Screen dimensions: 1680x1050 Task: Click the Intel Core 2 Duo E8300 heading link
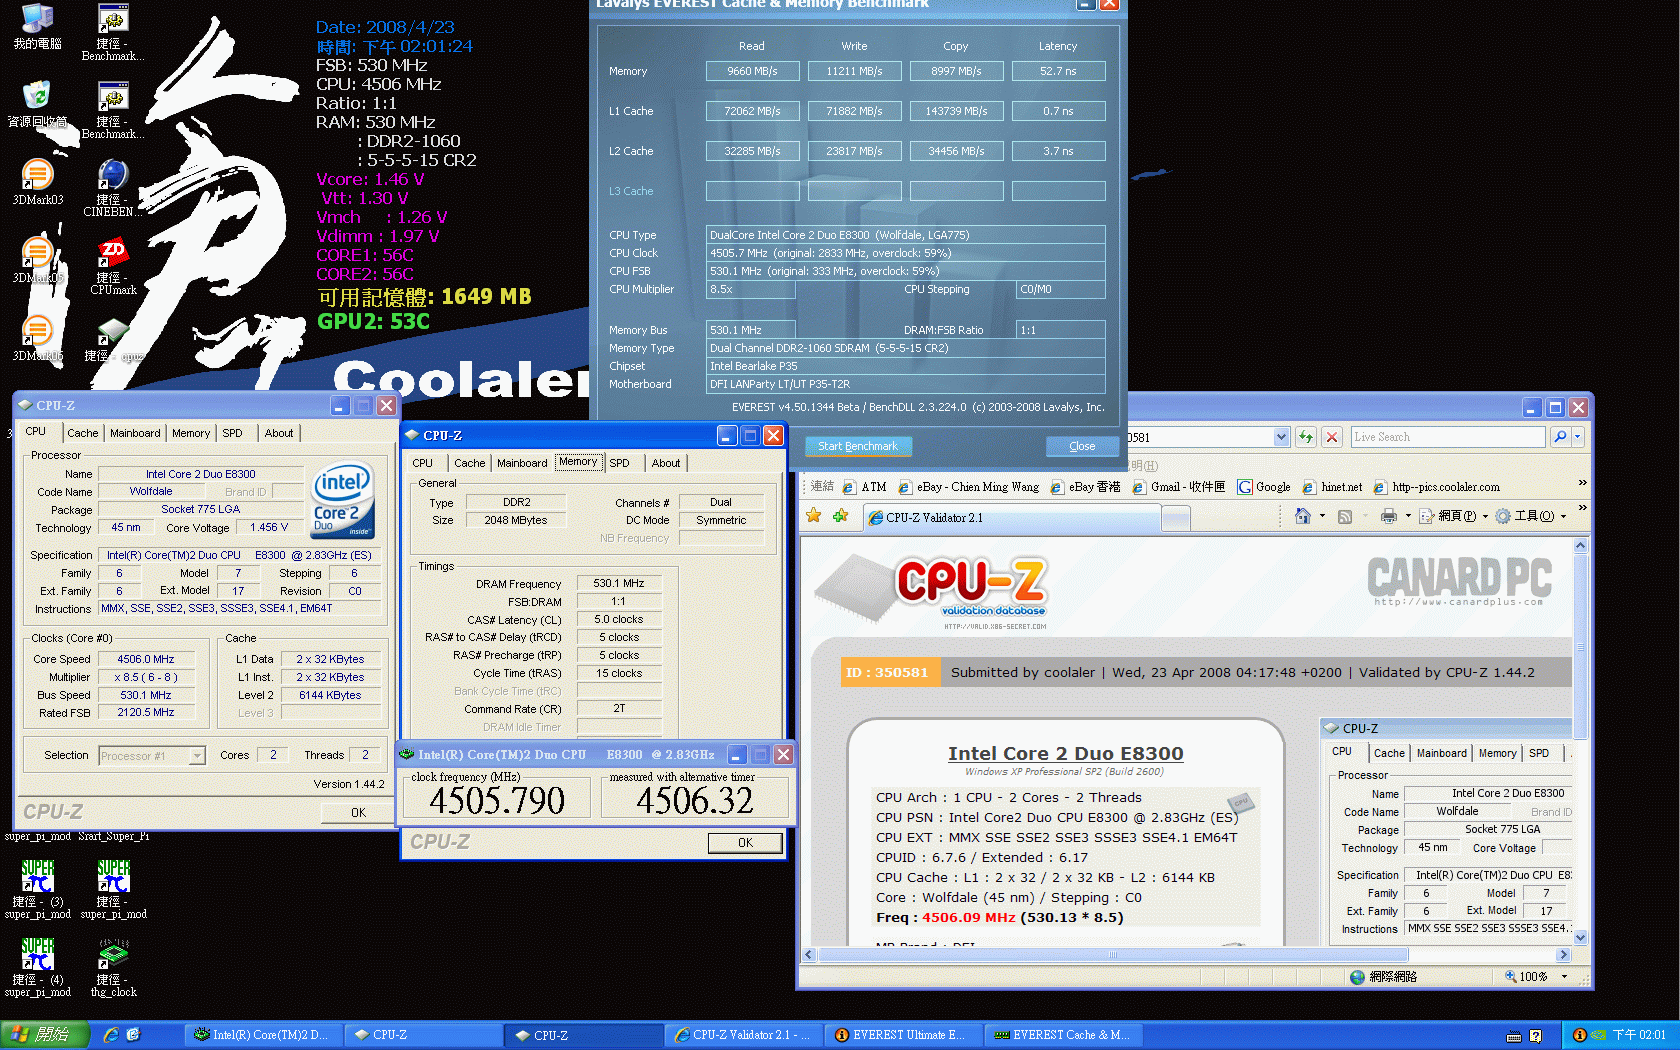click(x=1065, y=754)
